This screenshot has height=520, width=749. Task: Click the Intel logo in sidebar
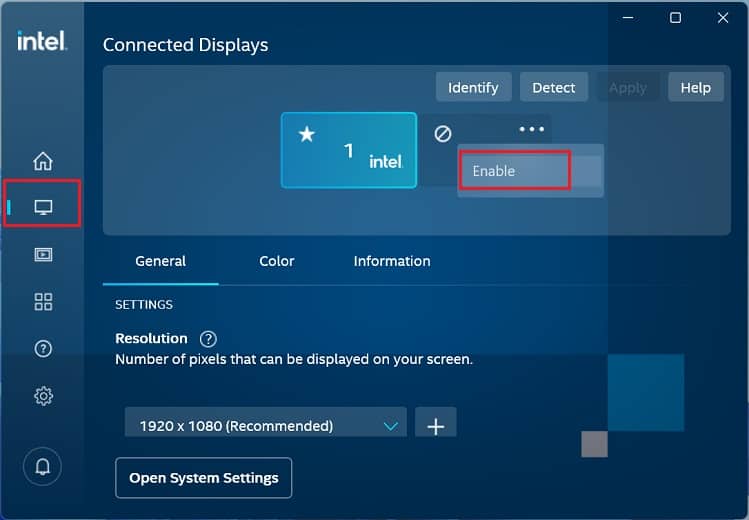[42, 41]
